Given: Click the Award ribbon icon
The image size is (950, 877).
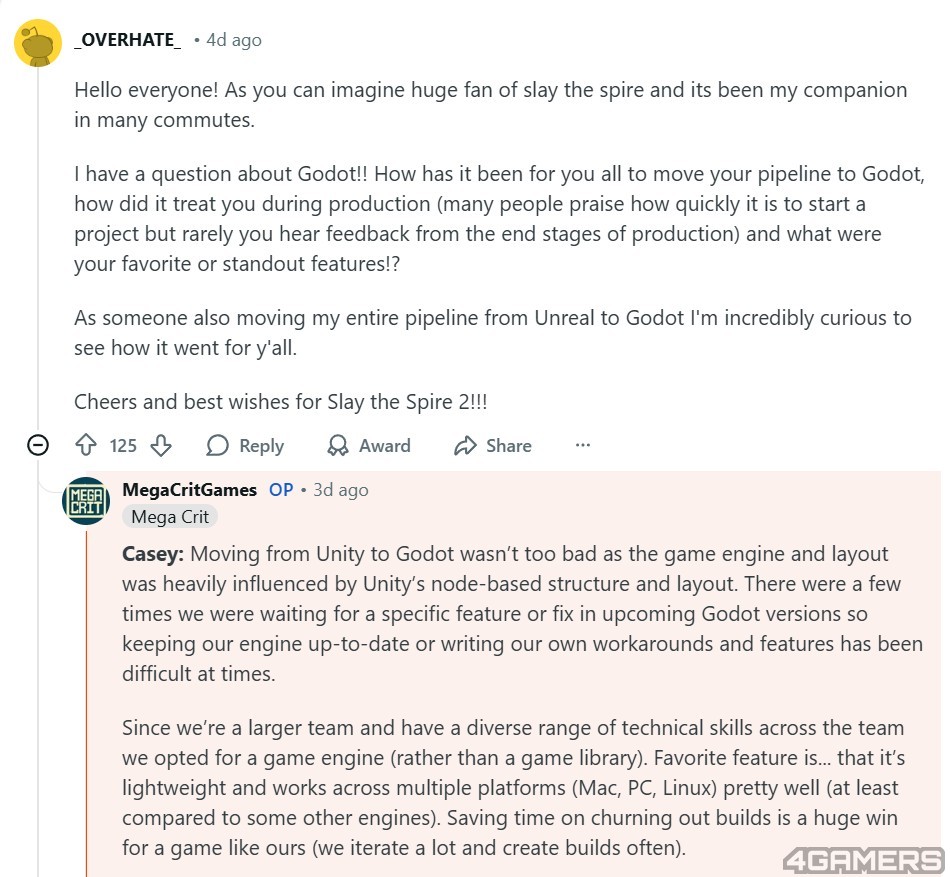Looking at the screenshot, I should (x=339, y=446).
